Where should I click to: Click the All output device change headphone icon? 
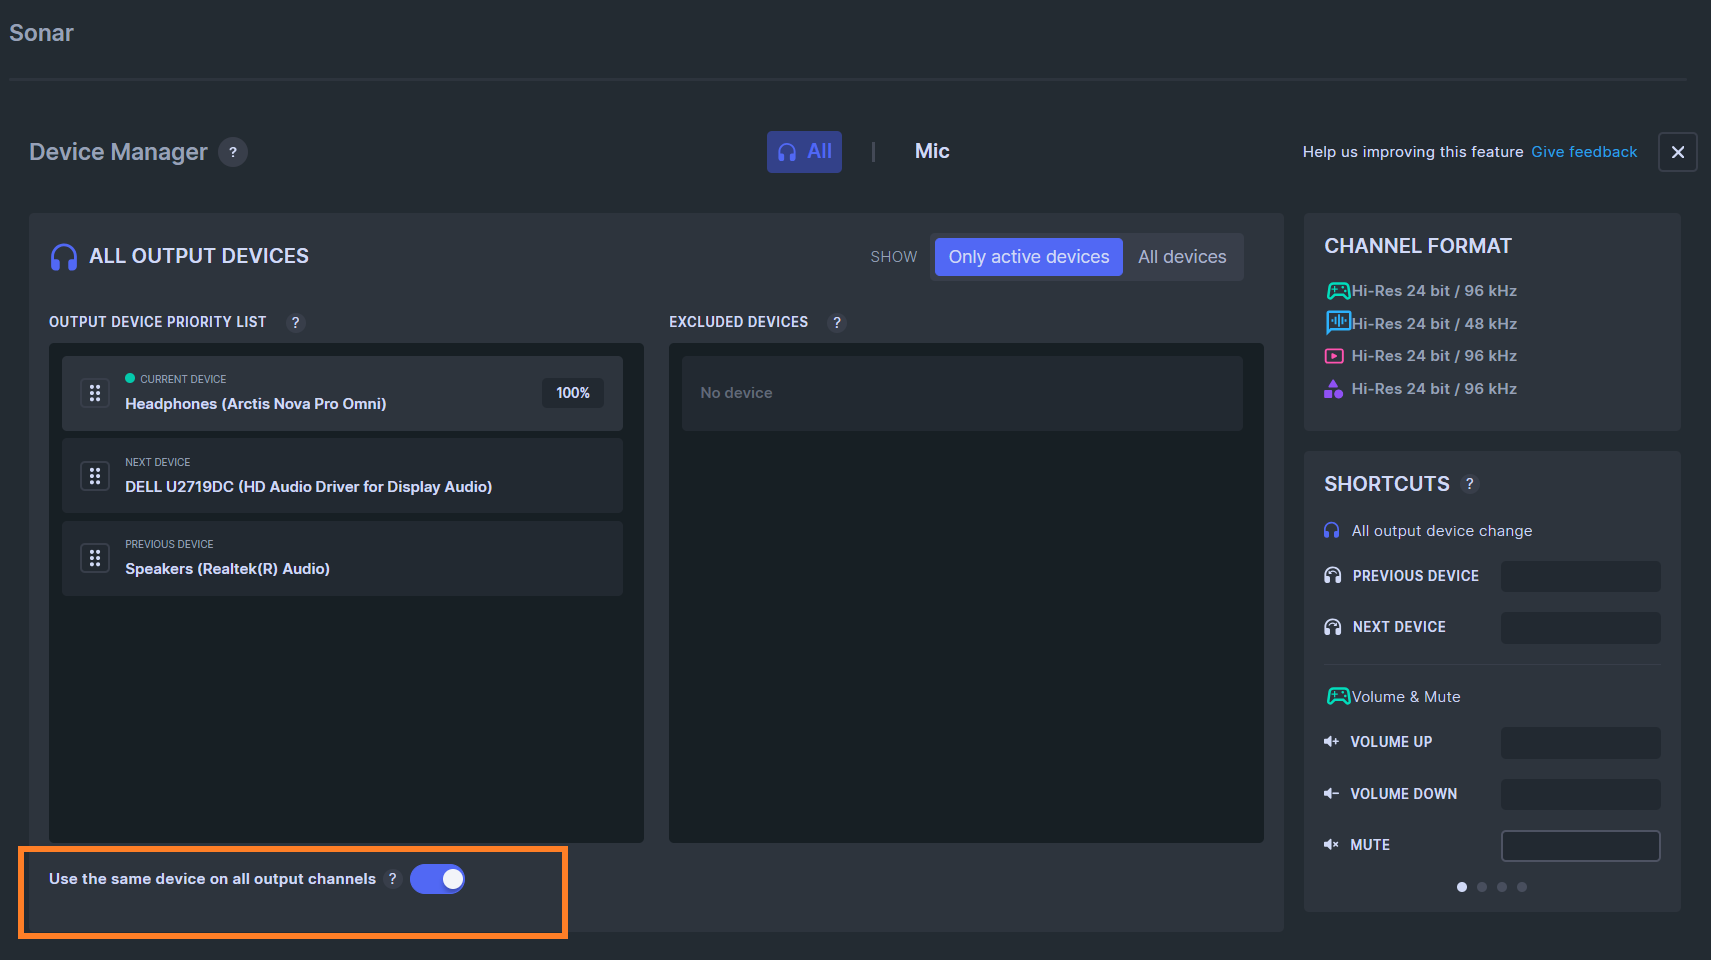tap(1332, 531)
